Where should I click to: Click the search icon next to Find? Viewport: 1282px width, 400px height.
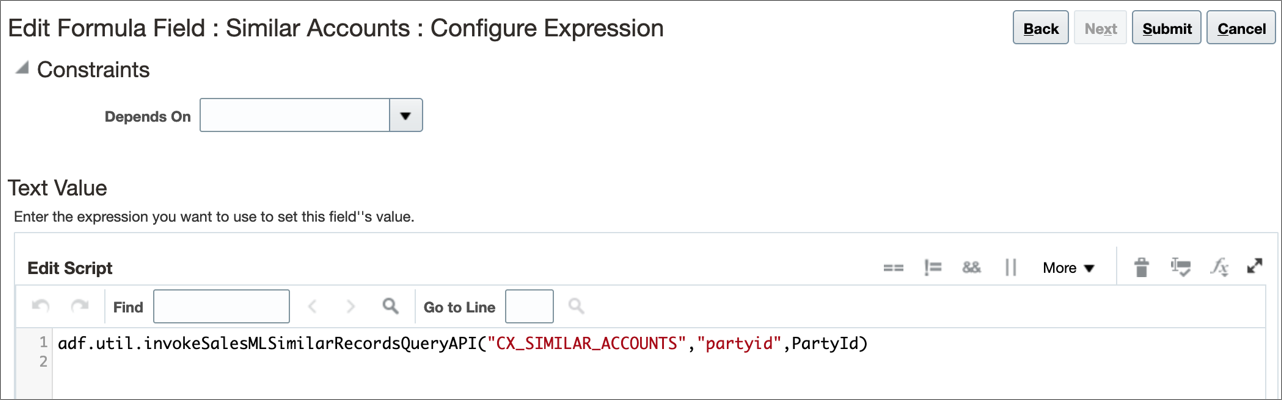(x=390, y=306)
